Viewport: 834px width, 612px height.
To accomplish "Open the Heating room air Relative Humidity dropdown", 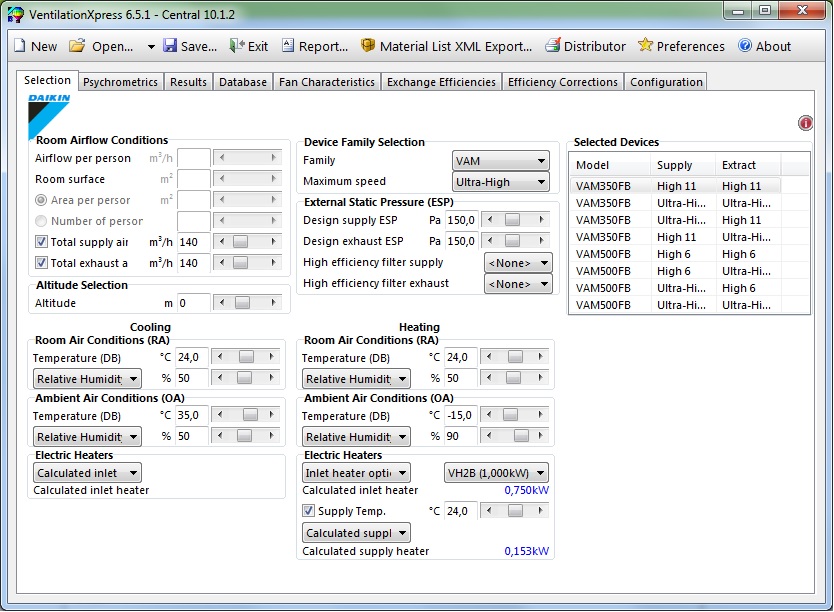I will (356, 379).
